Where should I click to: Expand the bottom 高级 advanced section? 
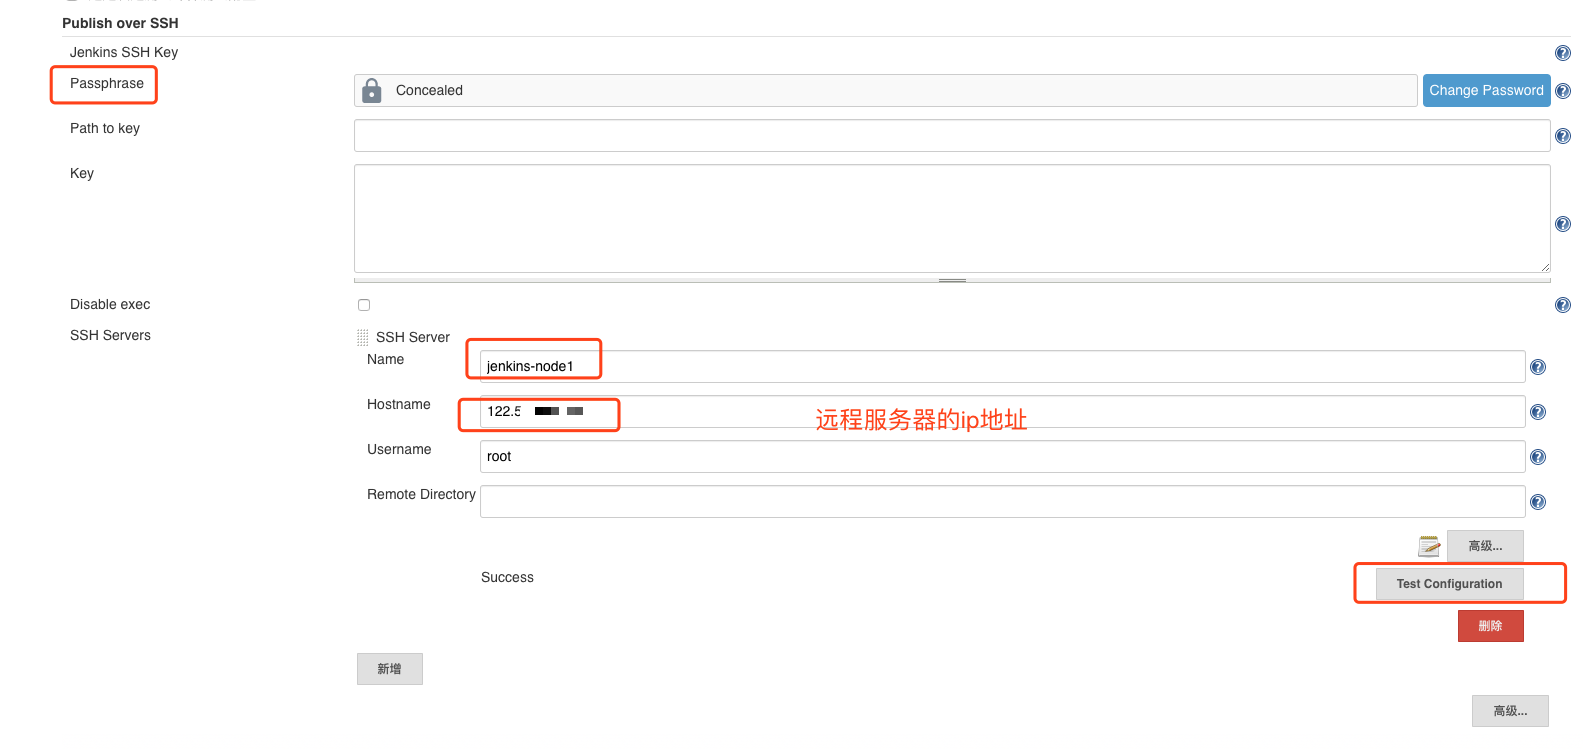coord(1510,711)
